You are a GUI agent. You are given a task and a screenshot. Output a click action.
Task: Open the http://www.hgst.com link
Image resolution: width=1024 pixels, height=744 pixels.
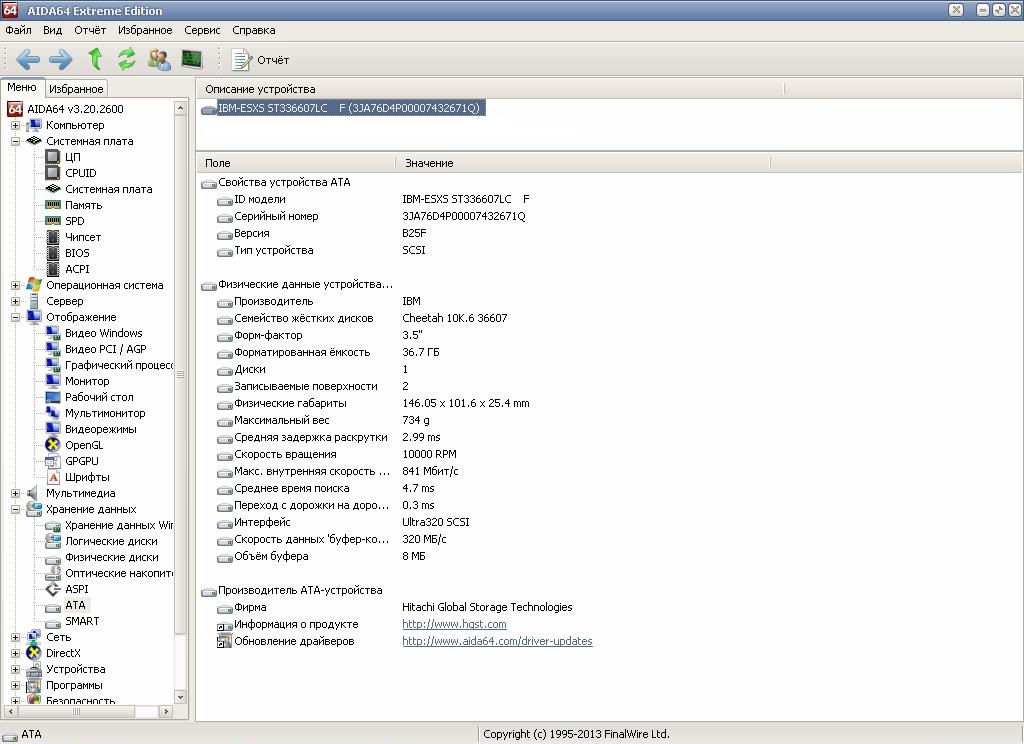[x=454, y=624]
